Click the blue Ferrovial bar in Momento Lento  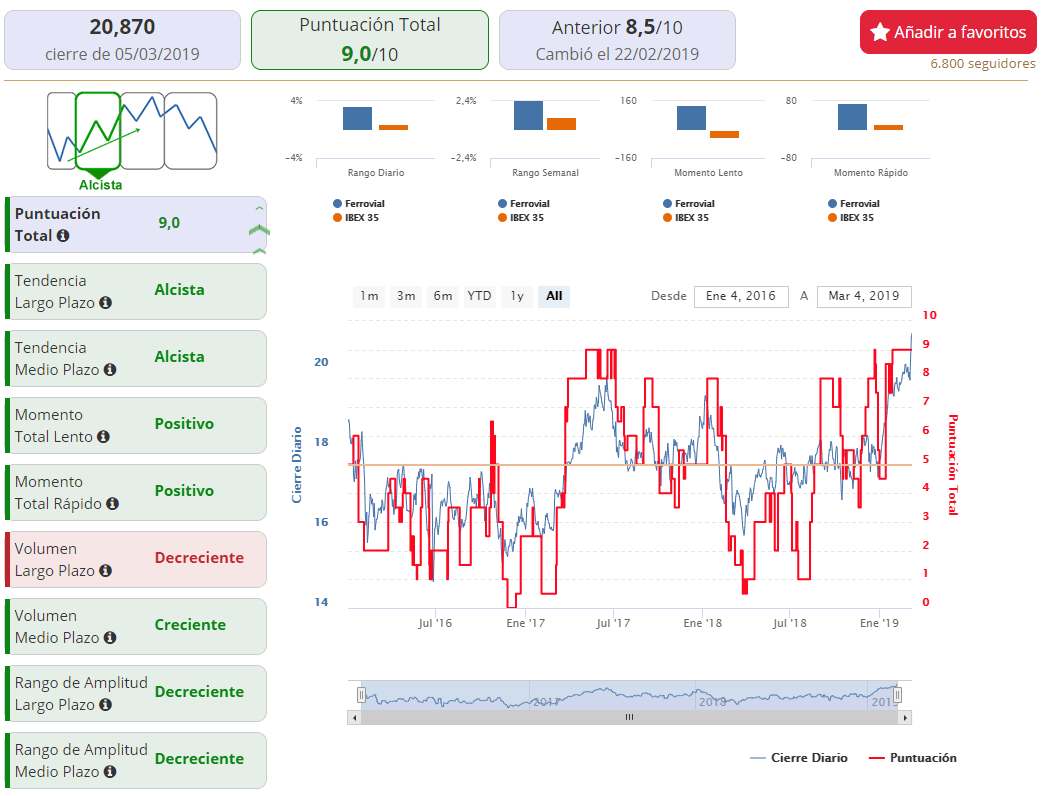pyautogui.click(x=691, y=118)
